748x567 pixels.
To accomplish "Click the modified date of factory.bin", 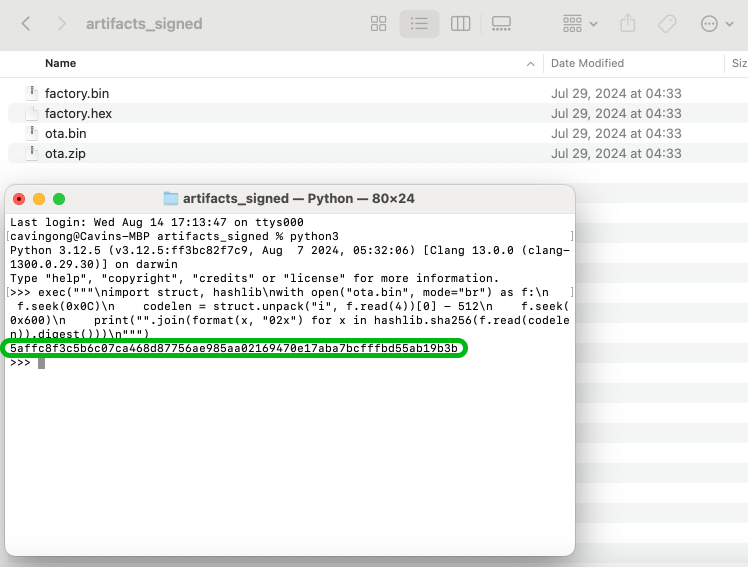I will (616, 93).
